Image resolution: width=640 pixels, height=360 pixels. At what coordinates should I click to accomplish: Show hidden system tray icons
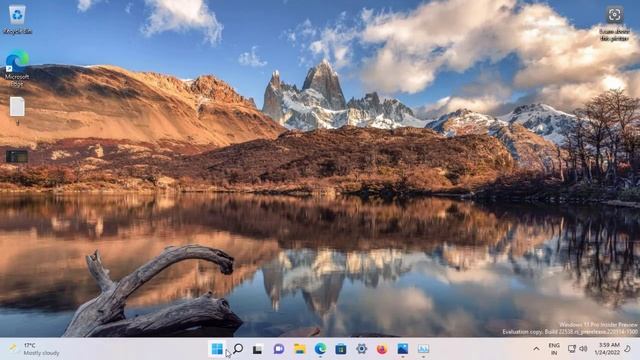pos(536,349)
